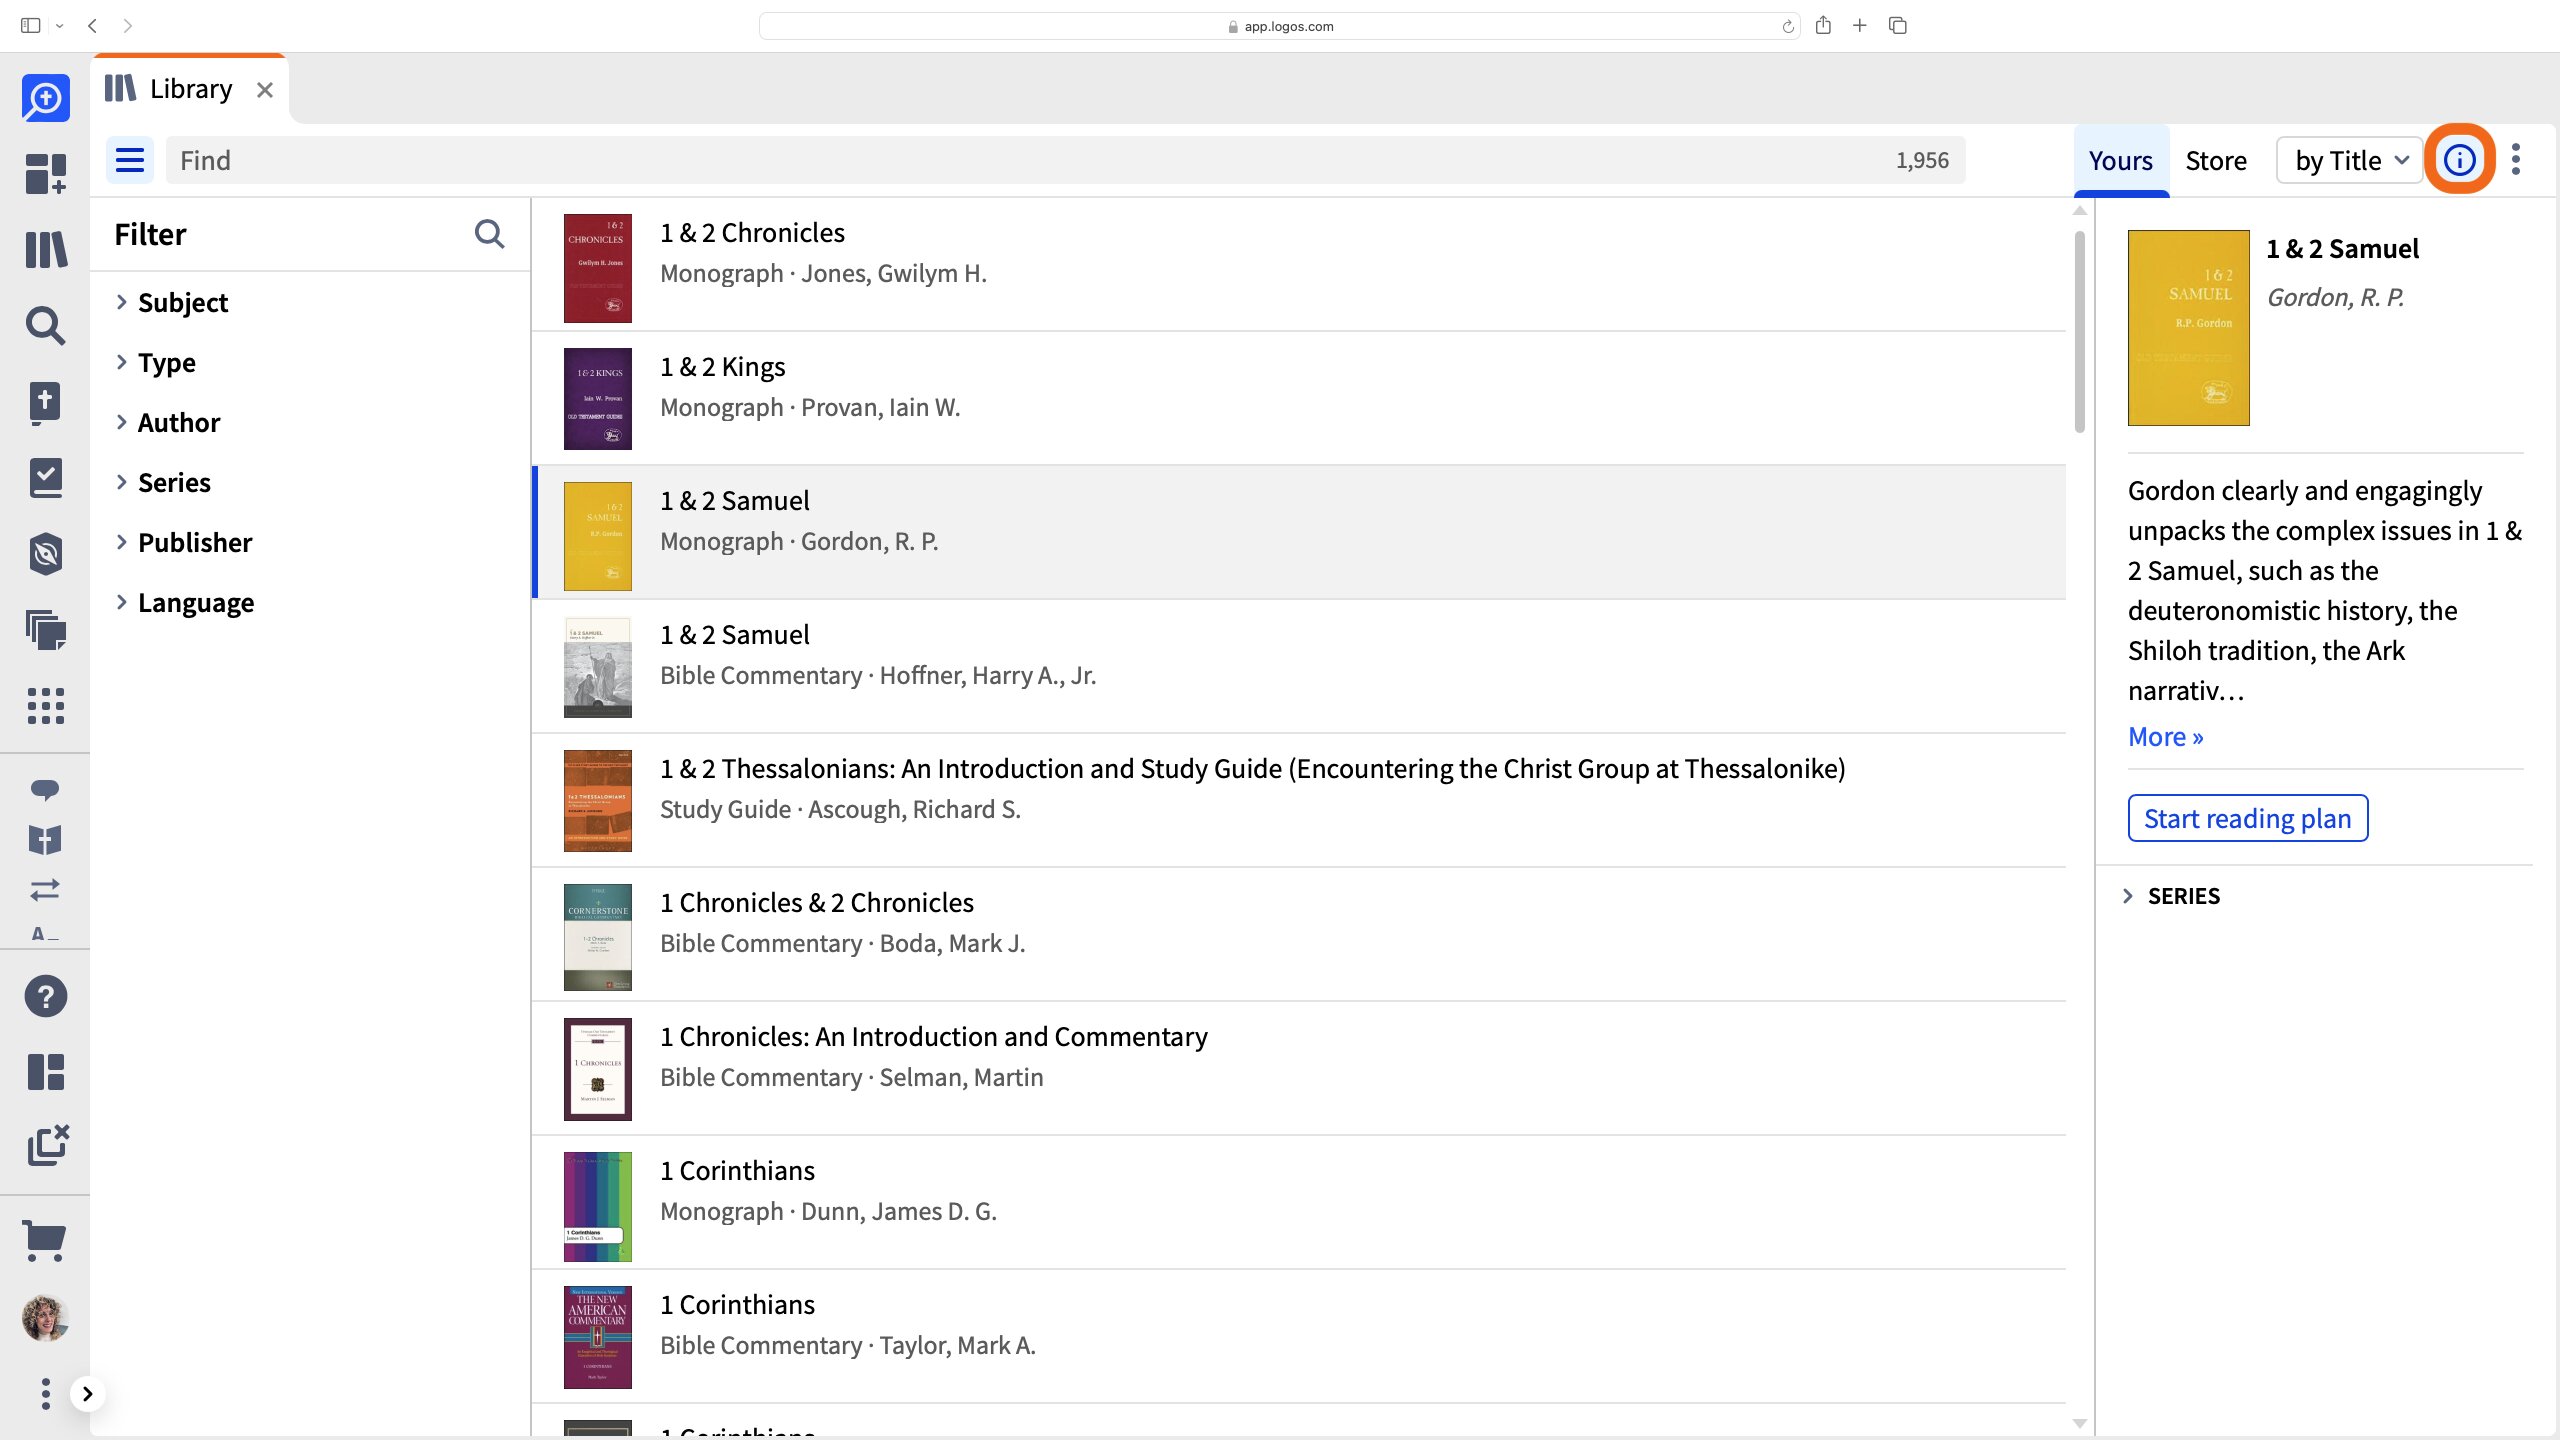Toggle the filter sidebar hamburger button

pyautogui.click(x=130, y=160)
